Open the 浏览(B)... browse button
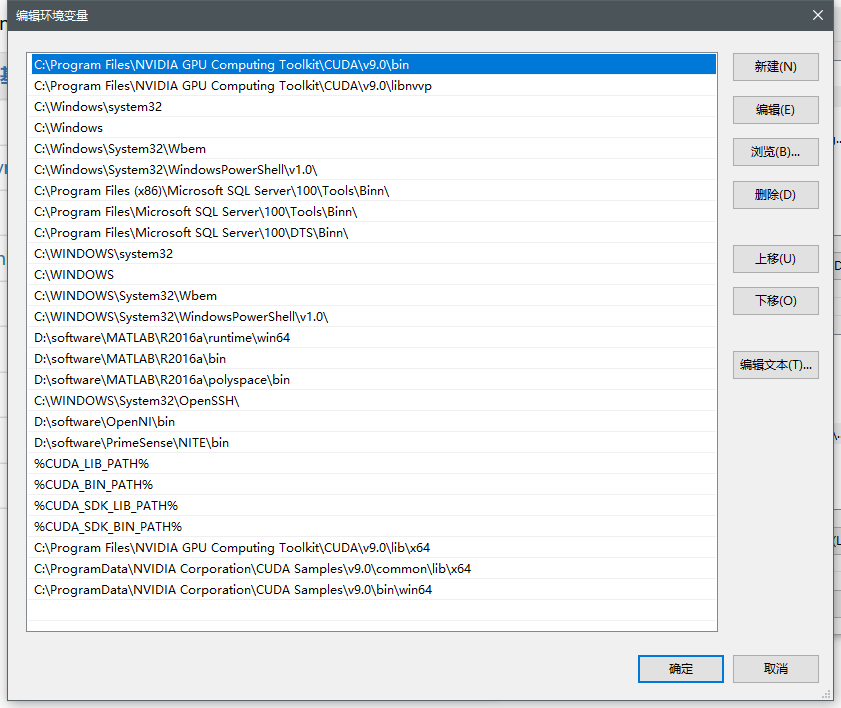841x708 pixels. coord(776,152)
